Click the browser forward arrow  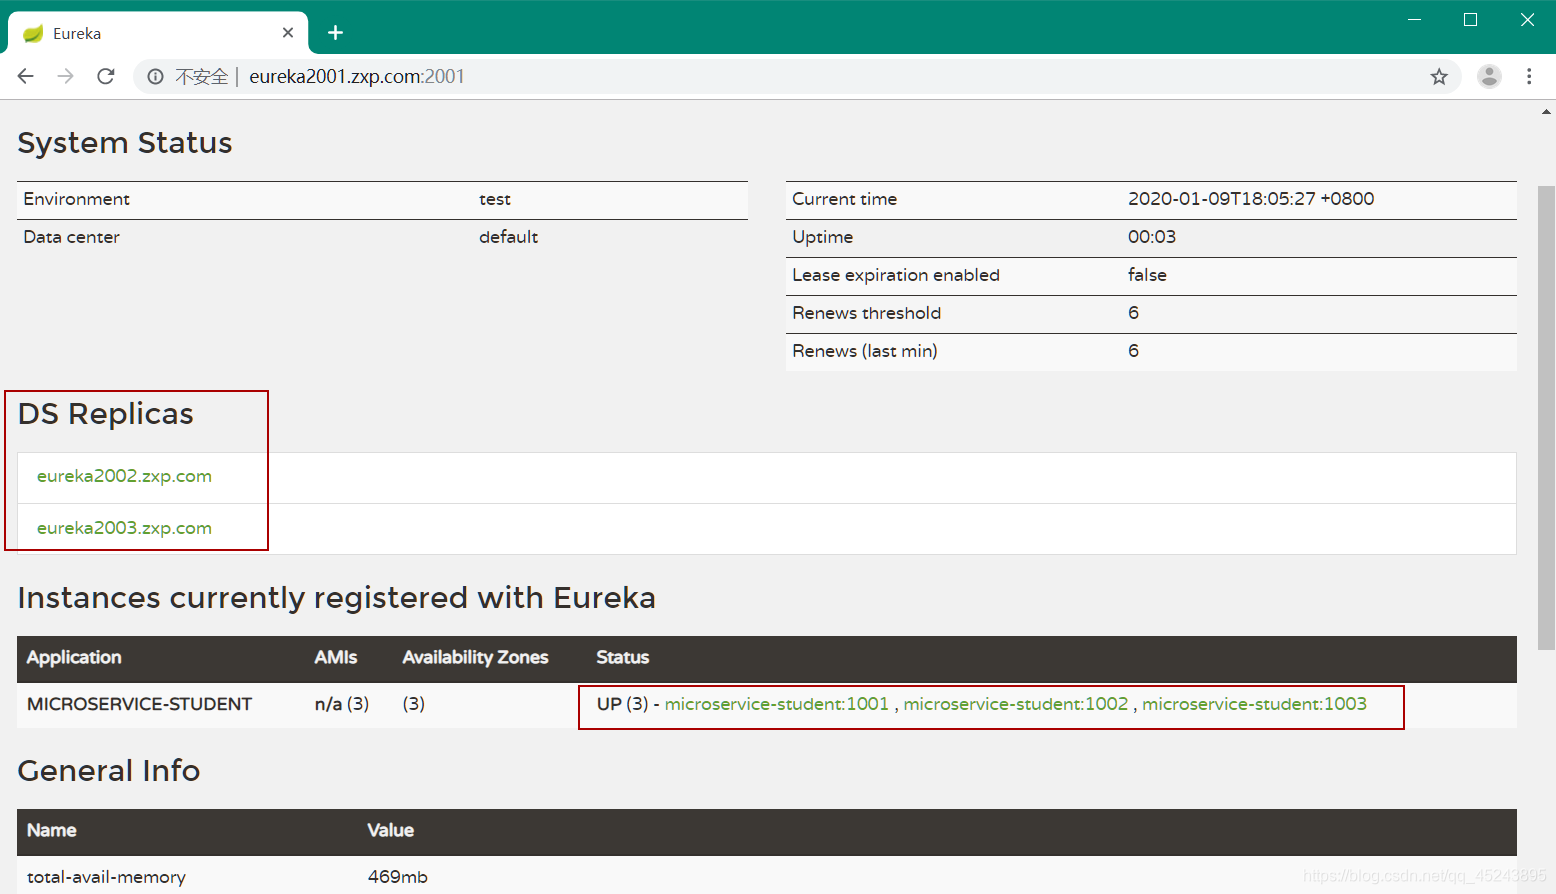click(x=66, y=76)
